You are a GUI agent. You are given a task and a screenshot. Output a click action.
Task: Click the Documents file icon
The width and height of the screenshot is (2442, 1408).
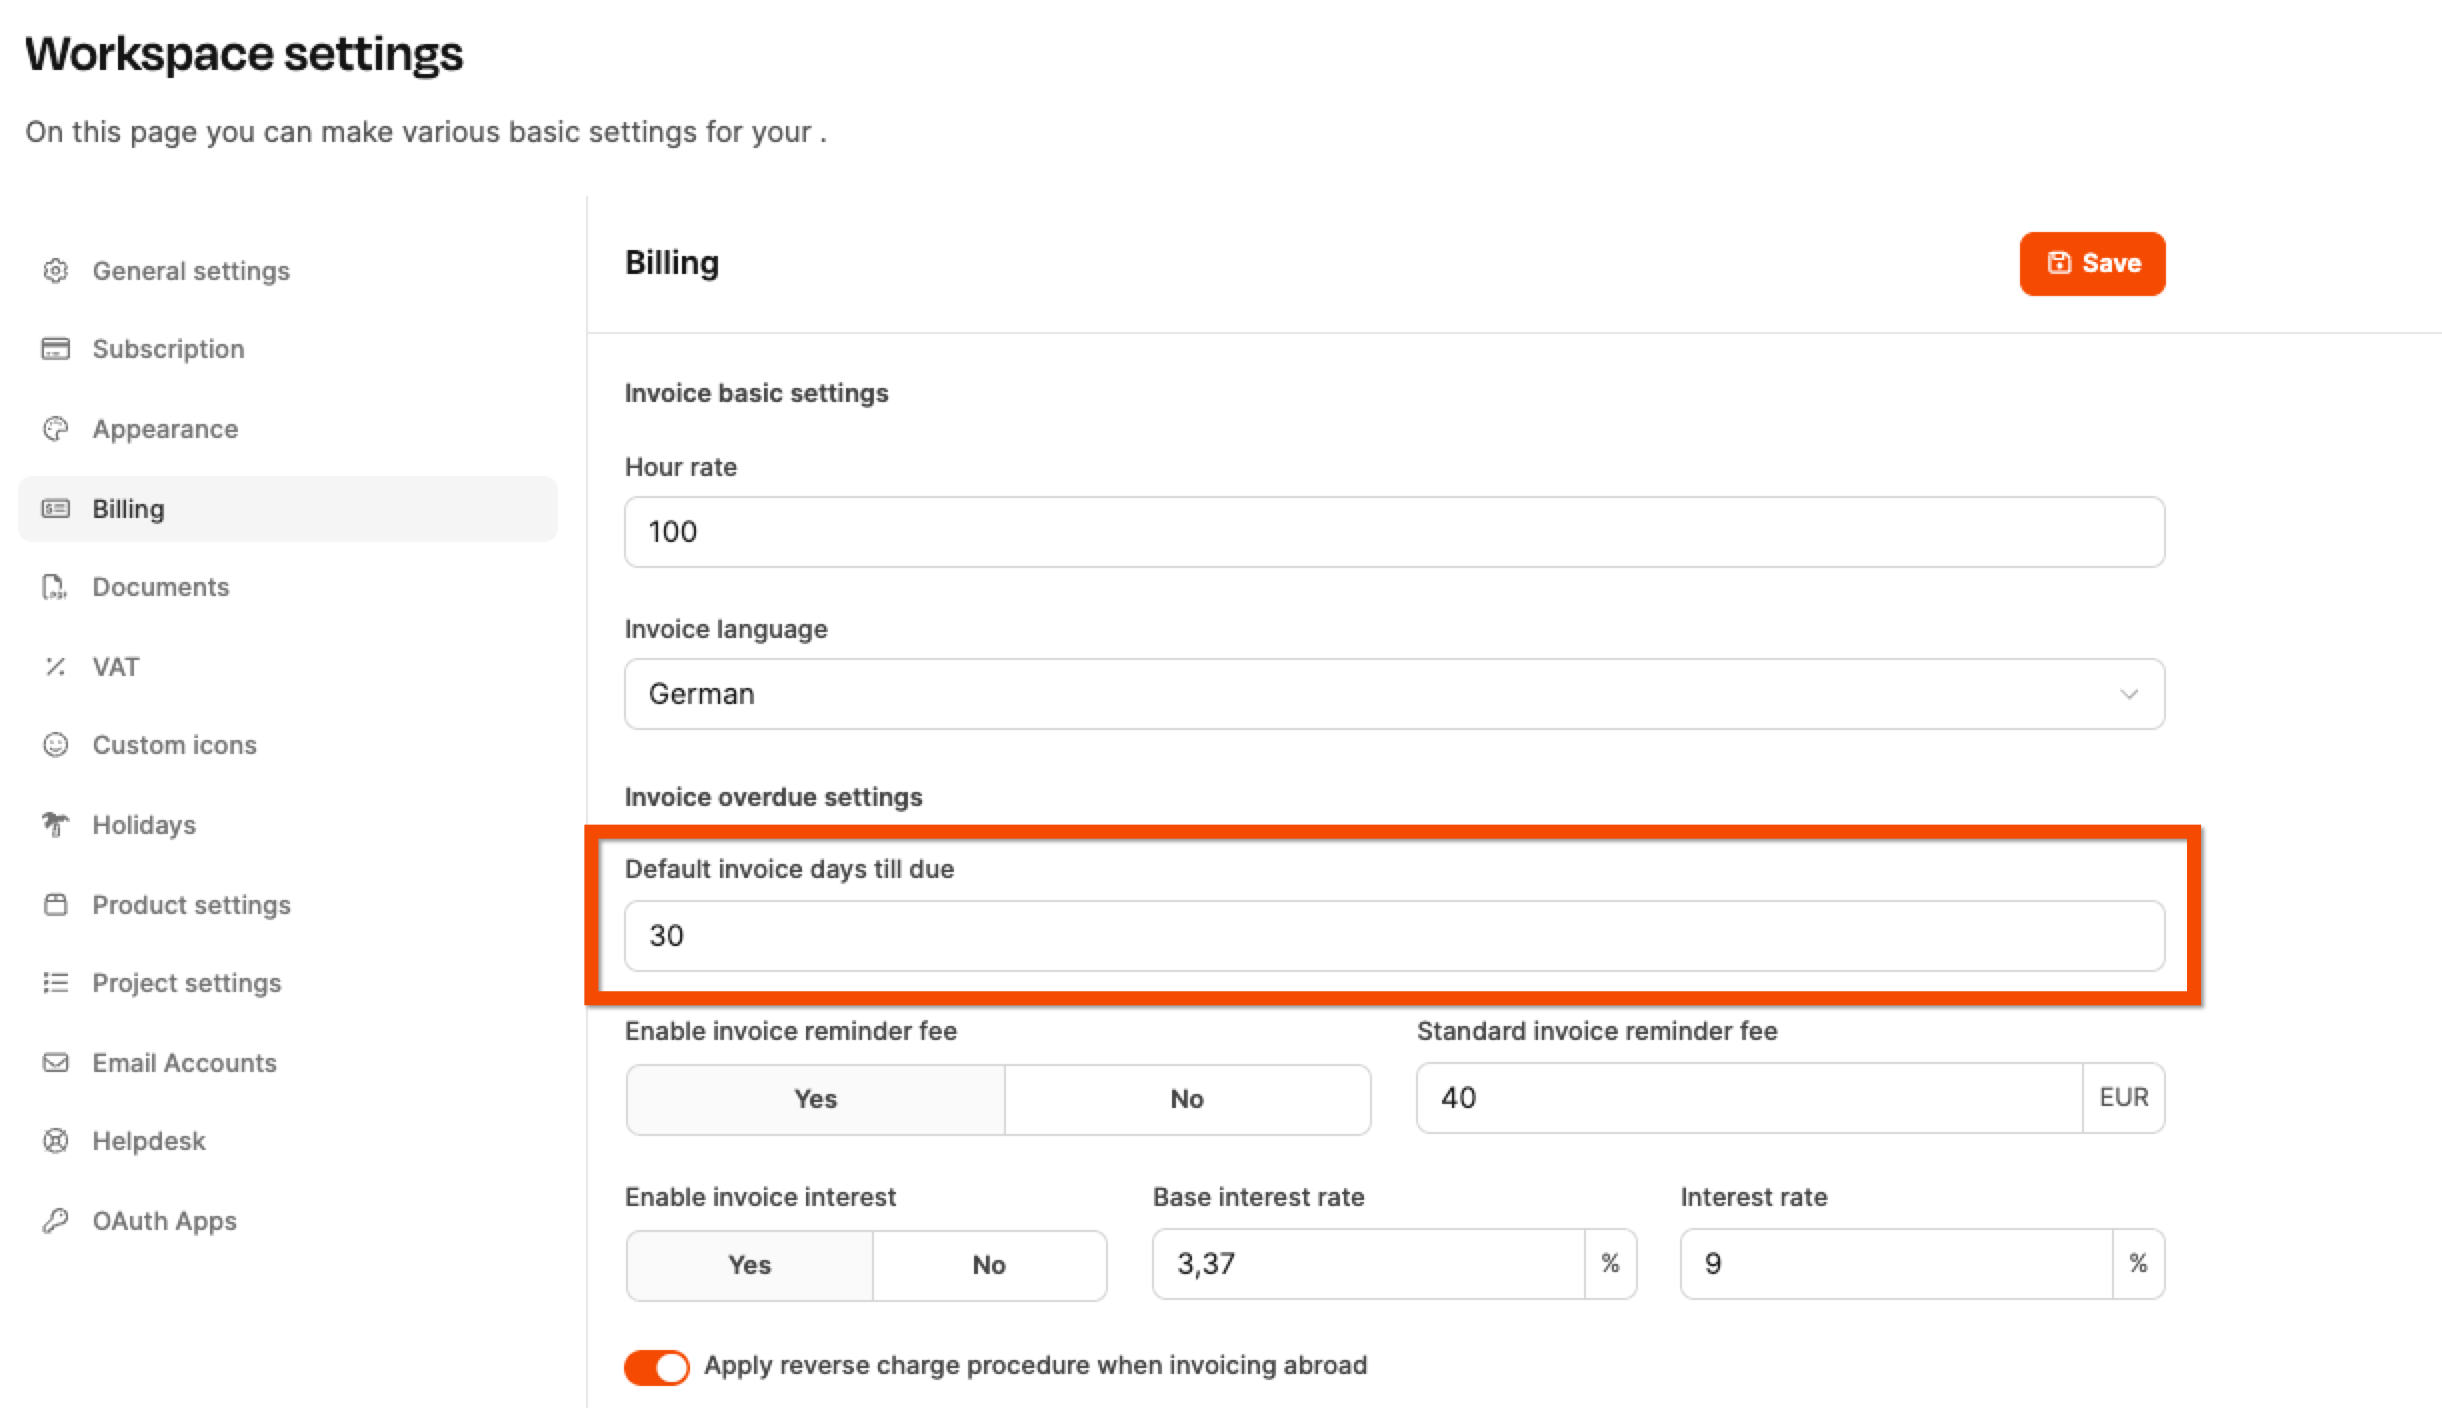55,587
